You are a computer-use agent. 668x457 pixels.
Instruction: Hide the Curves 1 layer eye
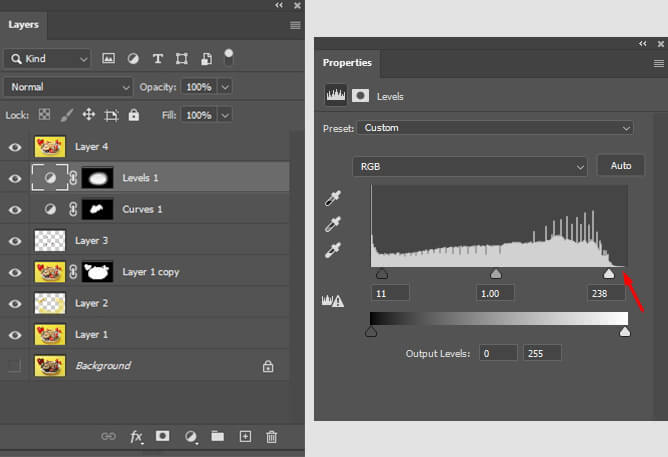15,210
